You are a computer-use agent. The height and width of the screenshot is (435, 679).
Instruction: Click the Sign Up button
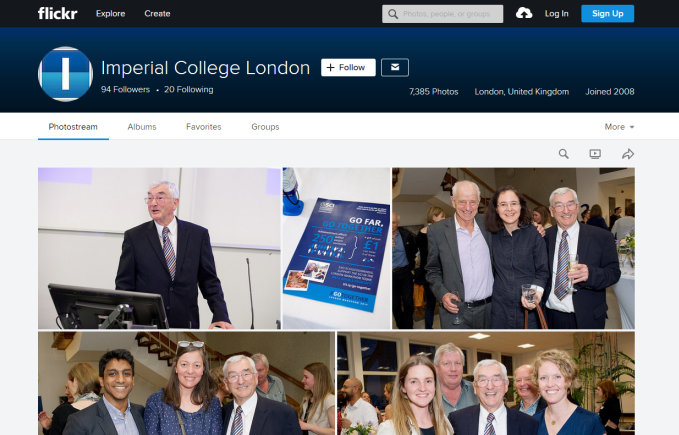point(607,13)
